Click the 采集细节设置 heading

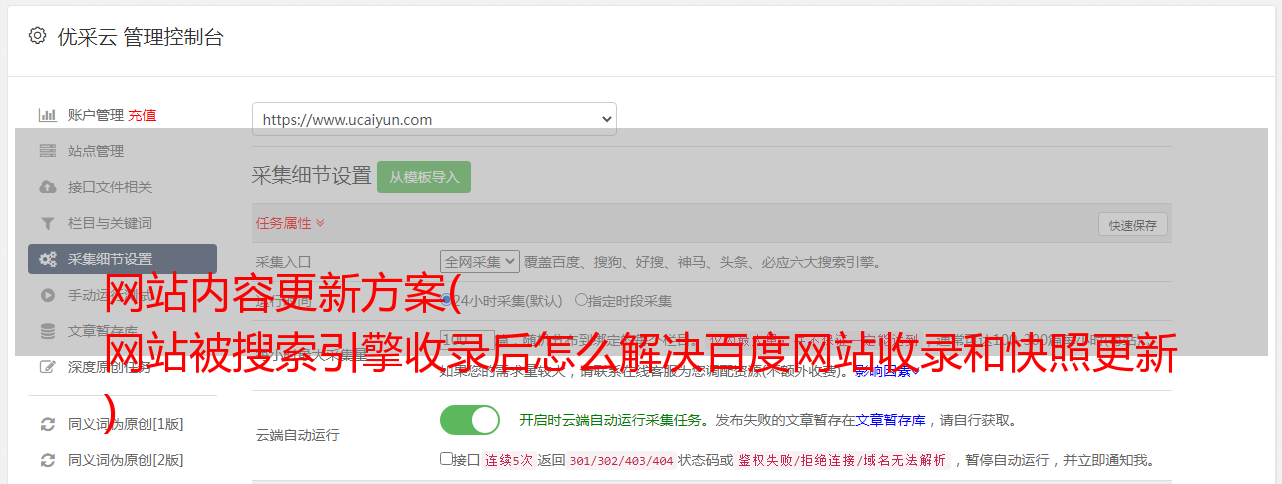[x=311, y=176]
